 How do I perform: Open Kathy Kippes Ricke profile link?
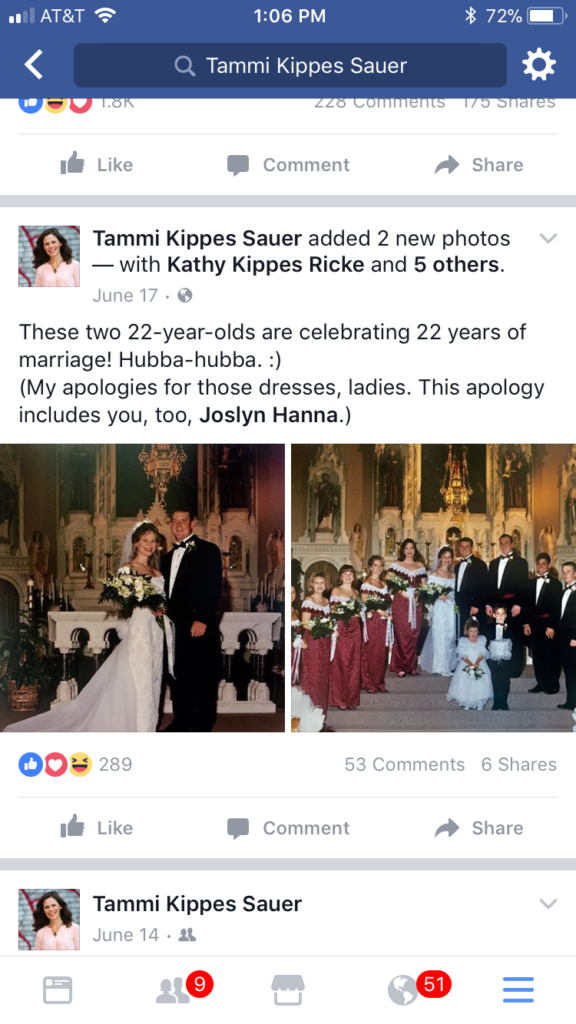(266, 264)
